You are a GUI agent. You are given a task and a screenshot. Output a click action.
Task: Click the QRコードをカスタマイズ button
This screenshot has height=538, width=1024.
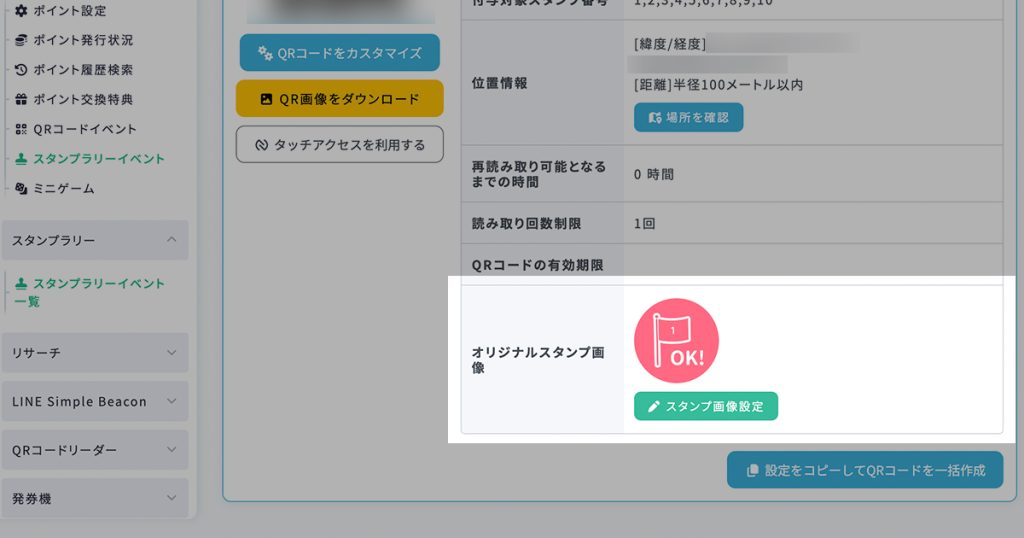click(339, 53)
